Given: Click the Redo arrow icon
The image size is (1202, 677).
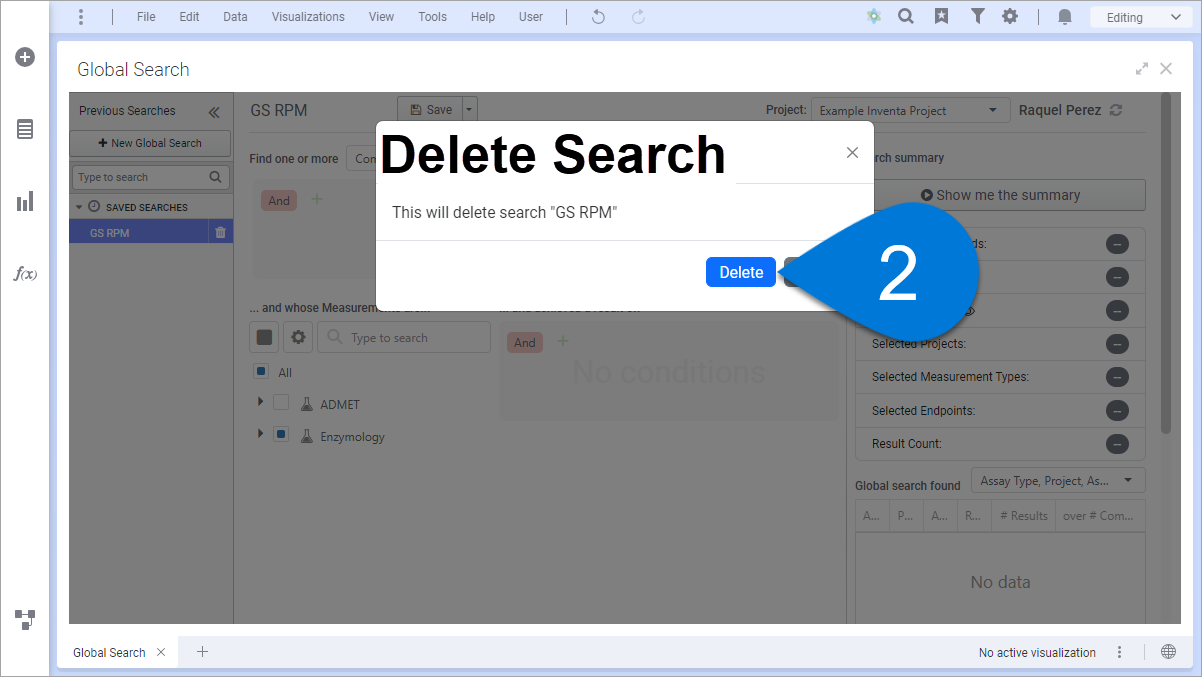Looking at the screenshot, I should click(x=638, y=17).
